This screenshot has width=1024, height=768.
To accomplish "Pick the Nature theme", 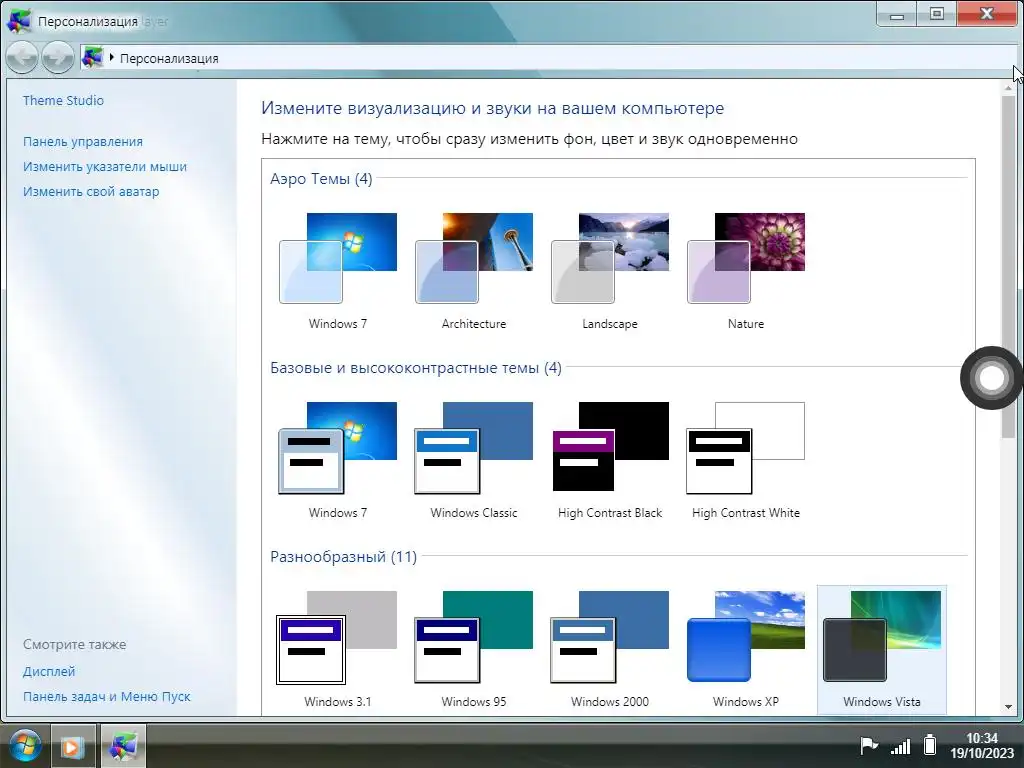I will [x=746, y=270].
